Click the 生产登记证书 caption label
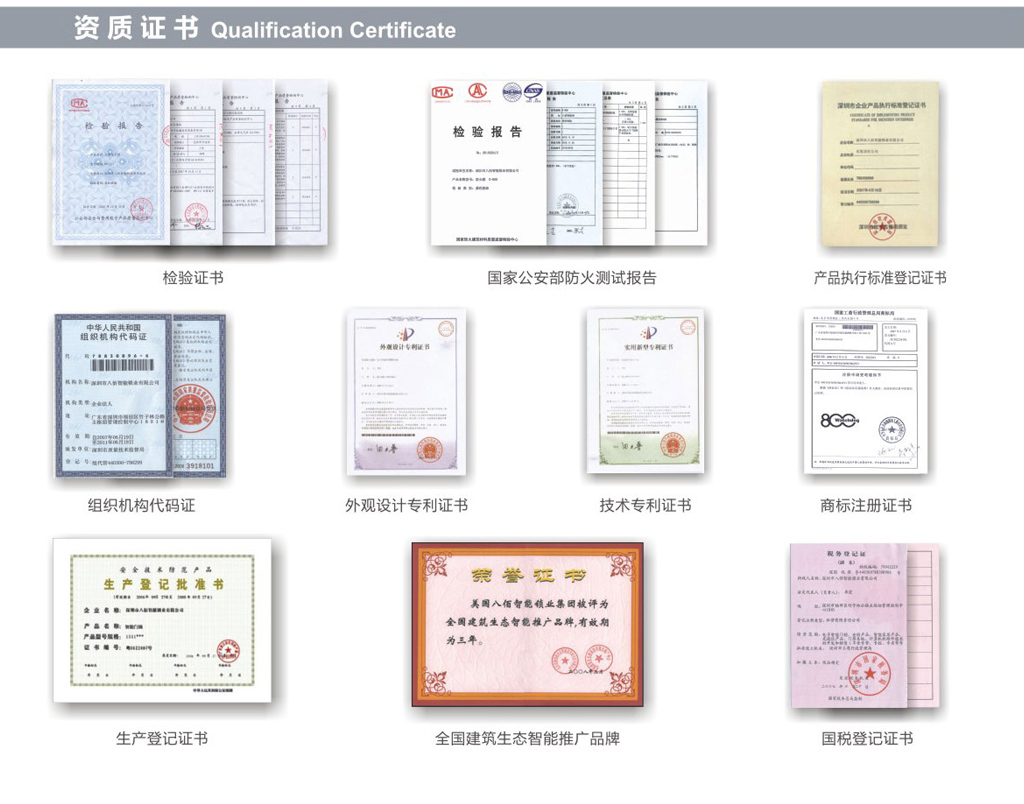 coord(162,739)
